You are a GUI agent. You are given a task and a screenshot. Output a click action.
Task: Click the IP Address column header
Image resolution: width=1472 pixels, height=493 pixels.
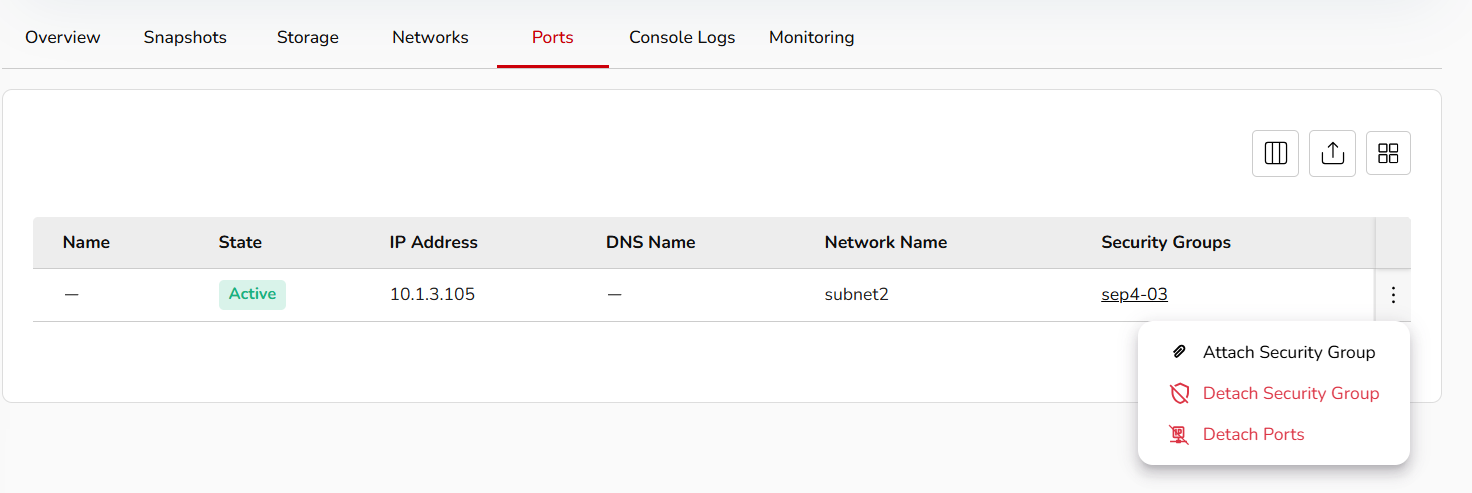tap(433, 242)
